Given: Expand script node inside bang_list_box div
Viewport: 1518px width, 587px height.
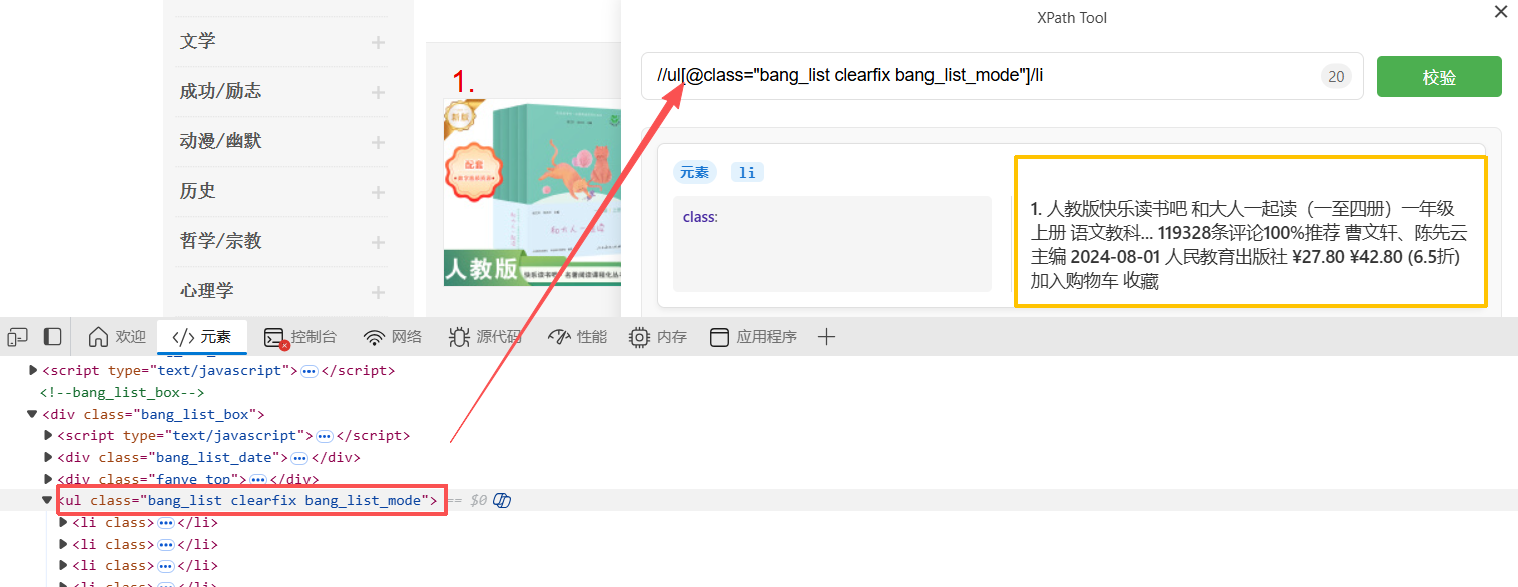Looking at the screenshot, I should point(47,435).
